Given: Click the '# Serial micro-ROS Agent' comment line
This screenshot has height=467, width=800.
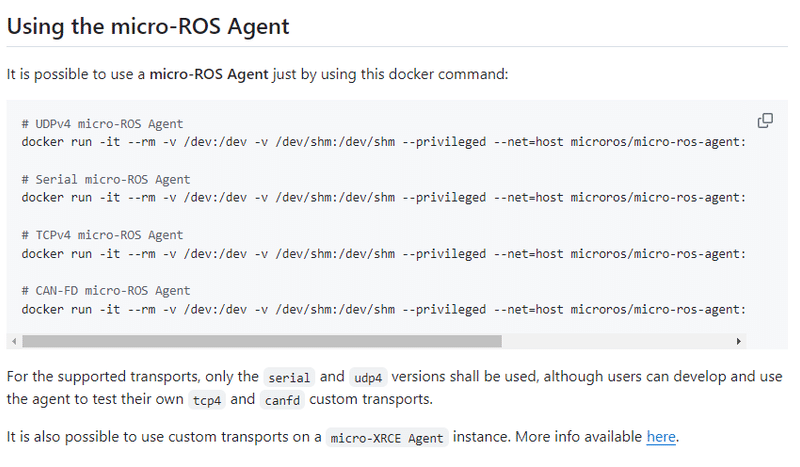Looking at the screenshot, I should coord(106,180).
